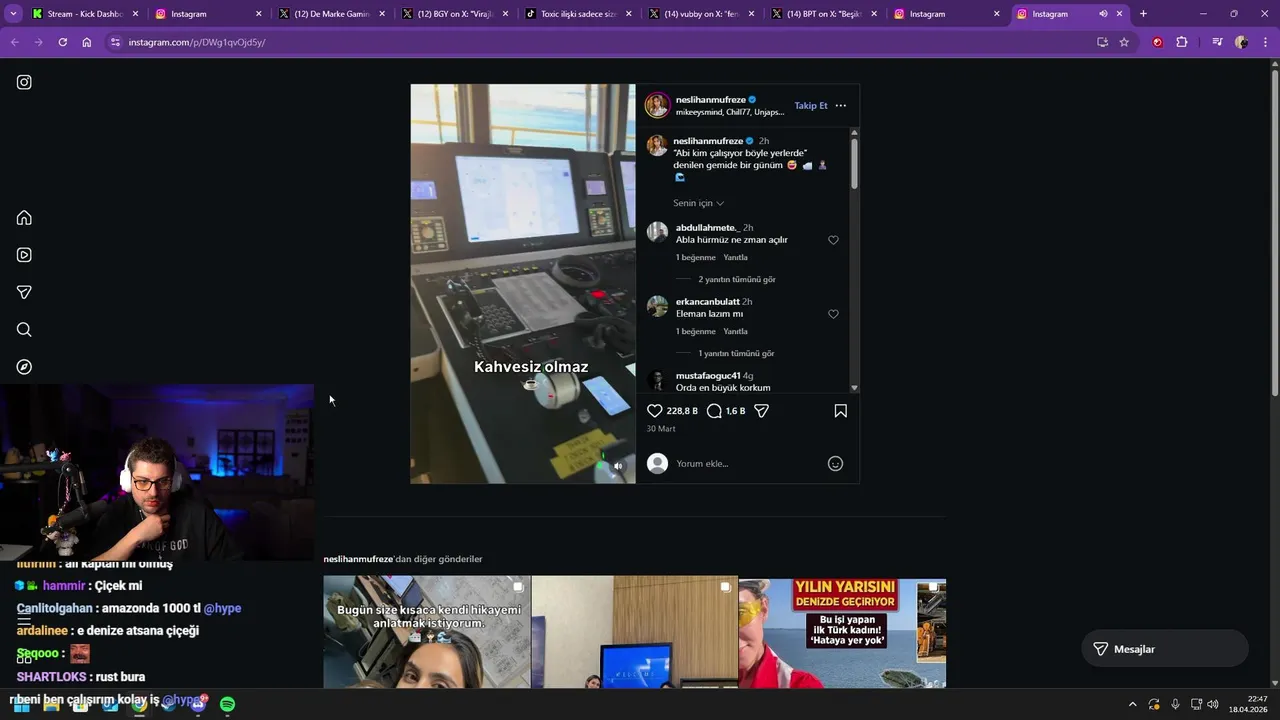Open browser media controls icon
1280x720 pixels.
coord(1217,42)
